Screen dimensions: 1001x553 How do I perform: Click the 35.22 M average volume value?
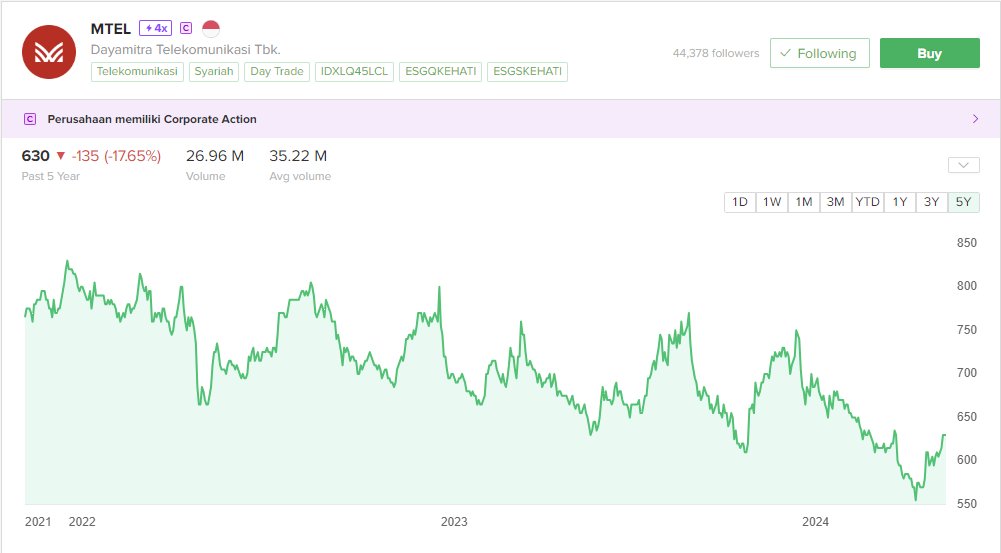coord(298,156)
